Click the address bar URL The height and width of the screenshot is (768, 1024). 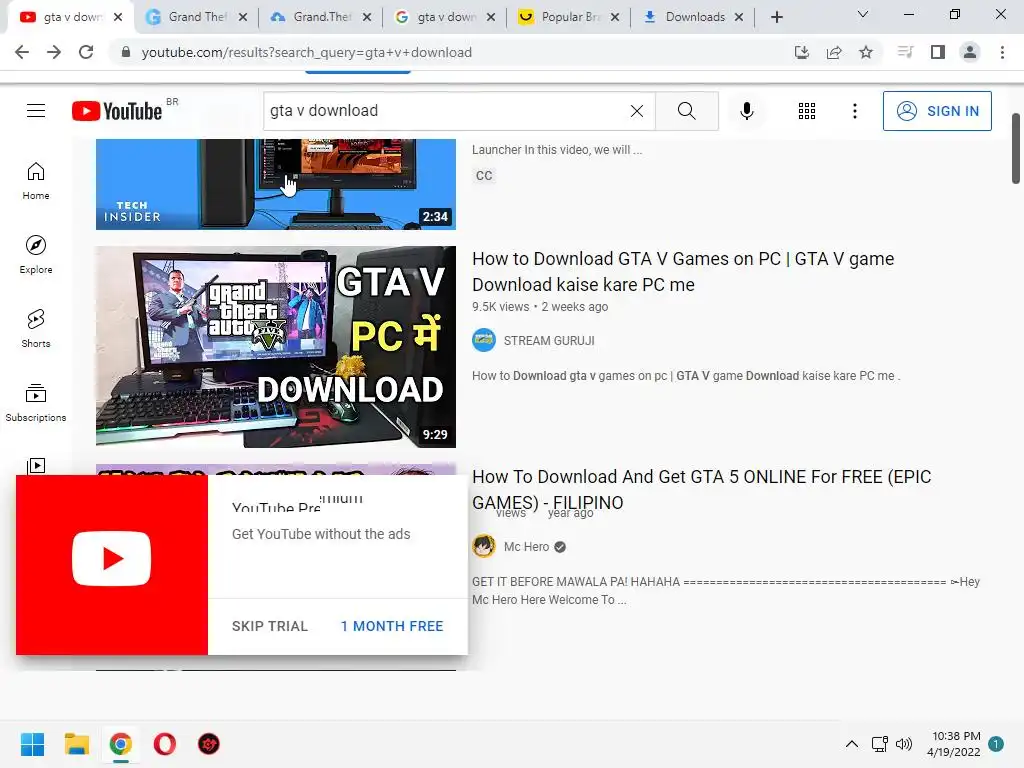tap(306, 52)
